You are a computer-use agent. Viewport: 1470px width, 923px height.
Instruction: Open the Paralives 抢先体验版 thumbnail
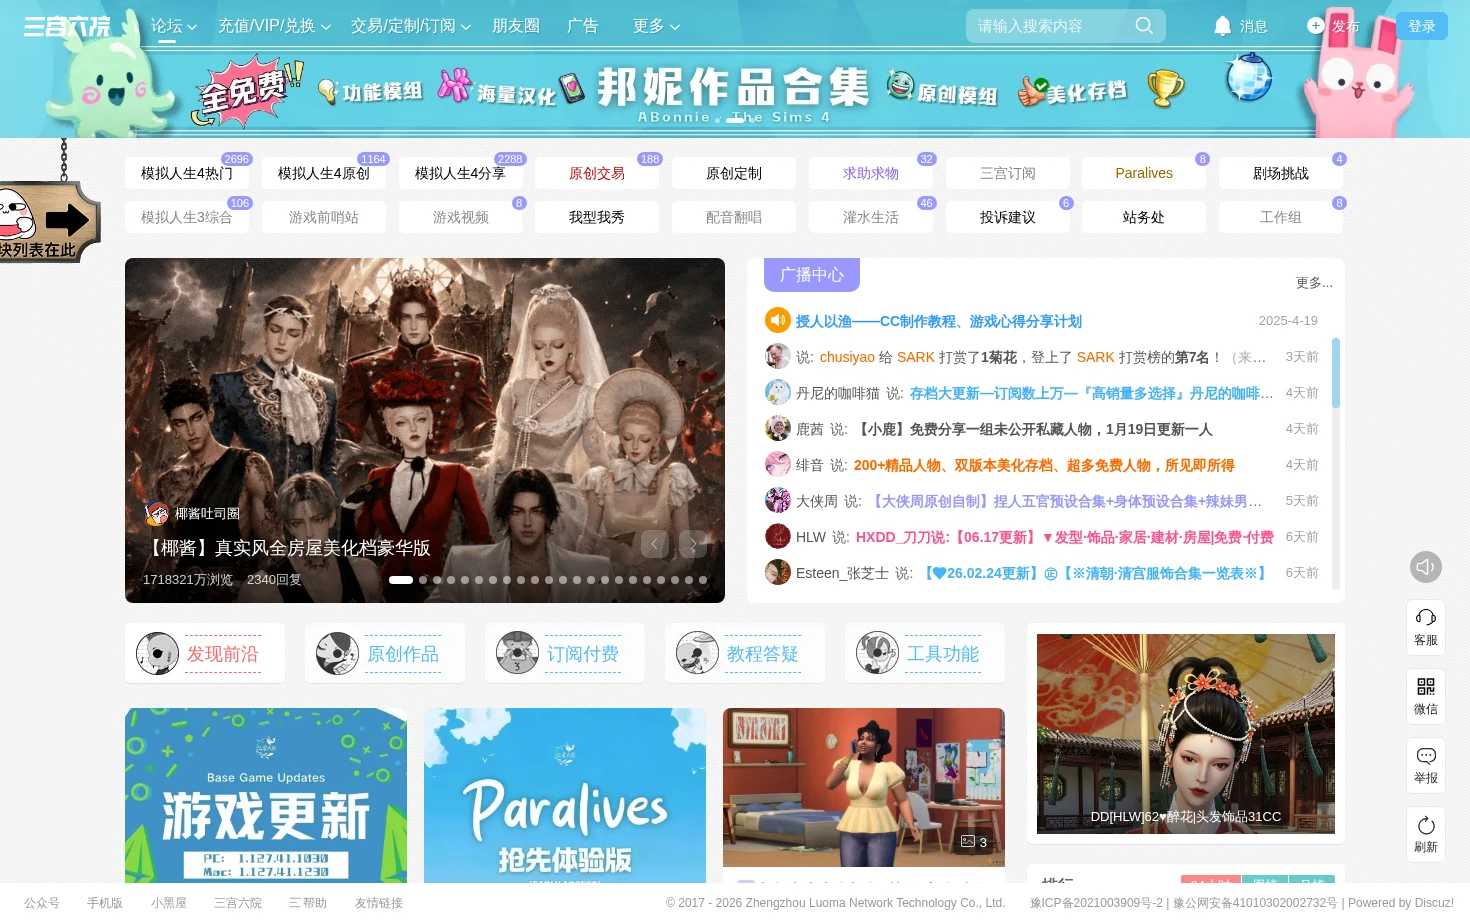(565, 795)
